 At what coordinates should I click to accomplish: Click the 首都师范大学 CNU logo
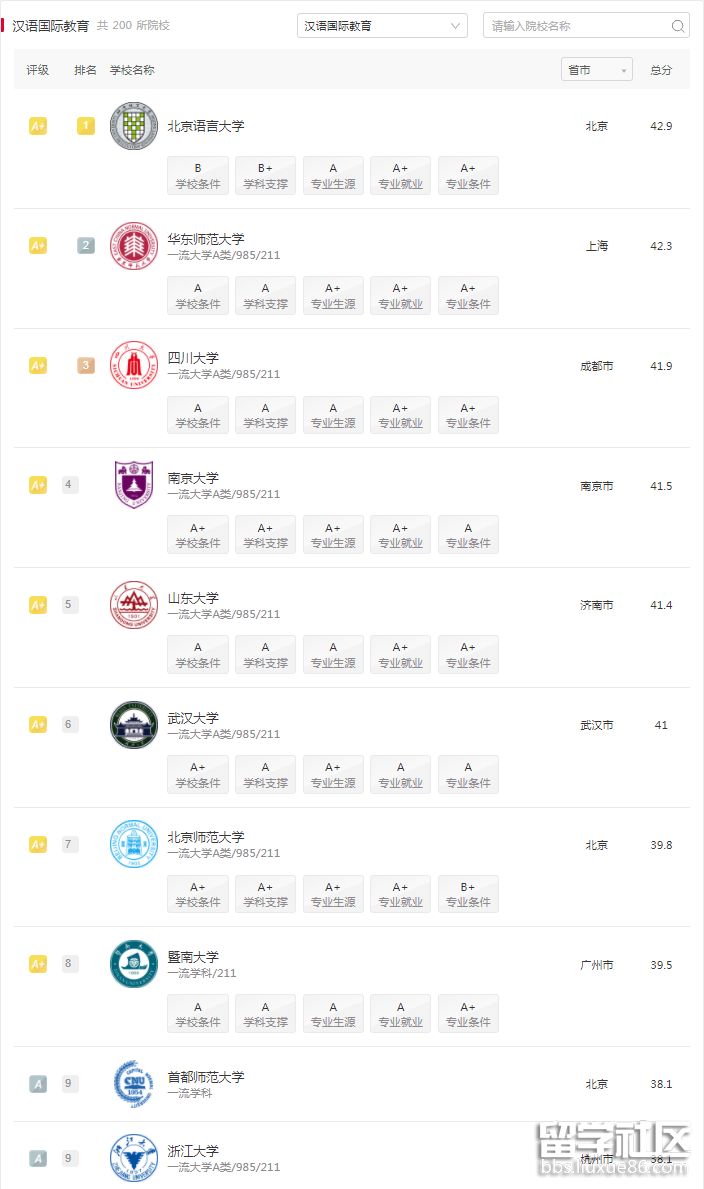134,1084
